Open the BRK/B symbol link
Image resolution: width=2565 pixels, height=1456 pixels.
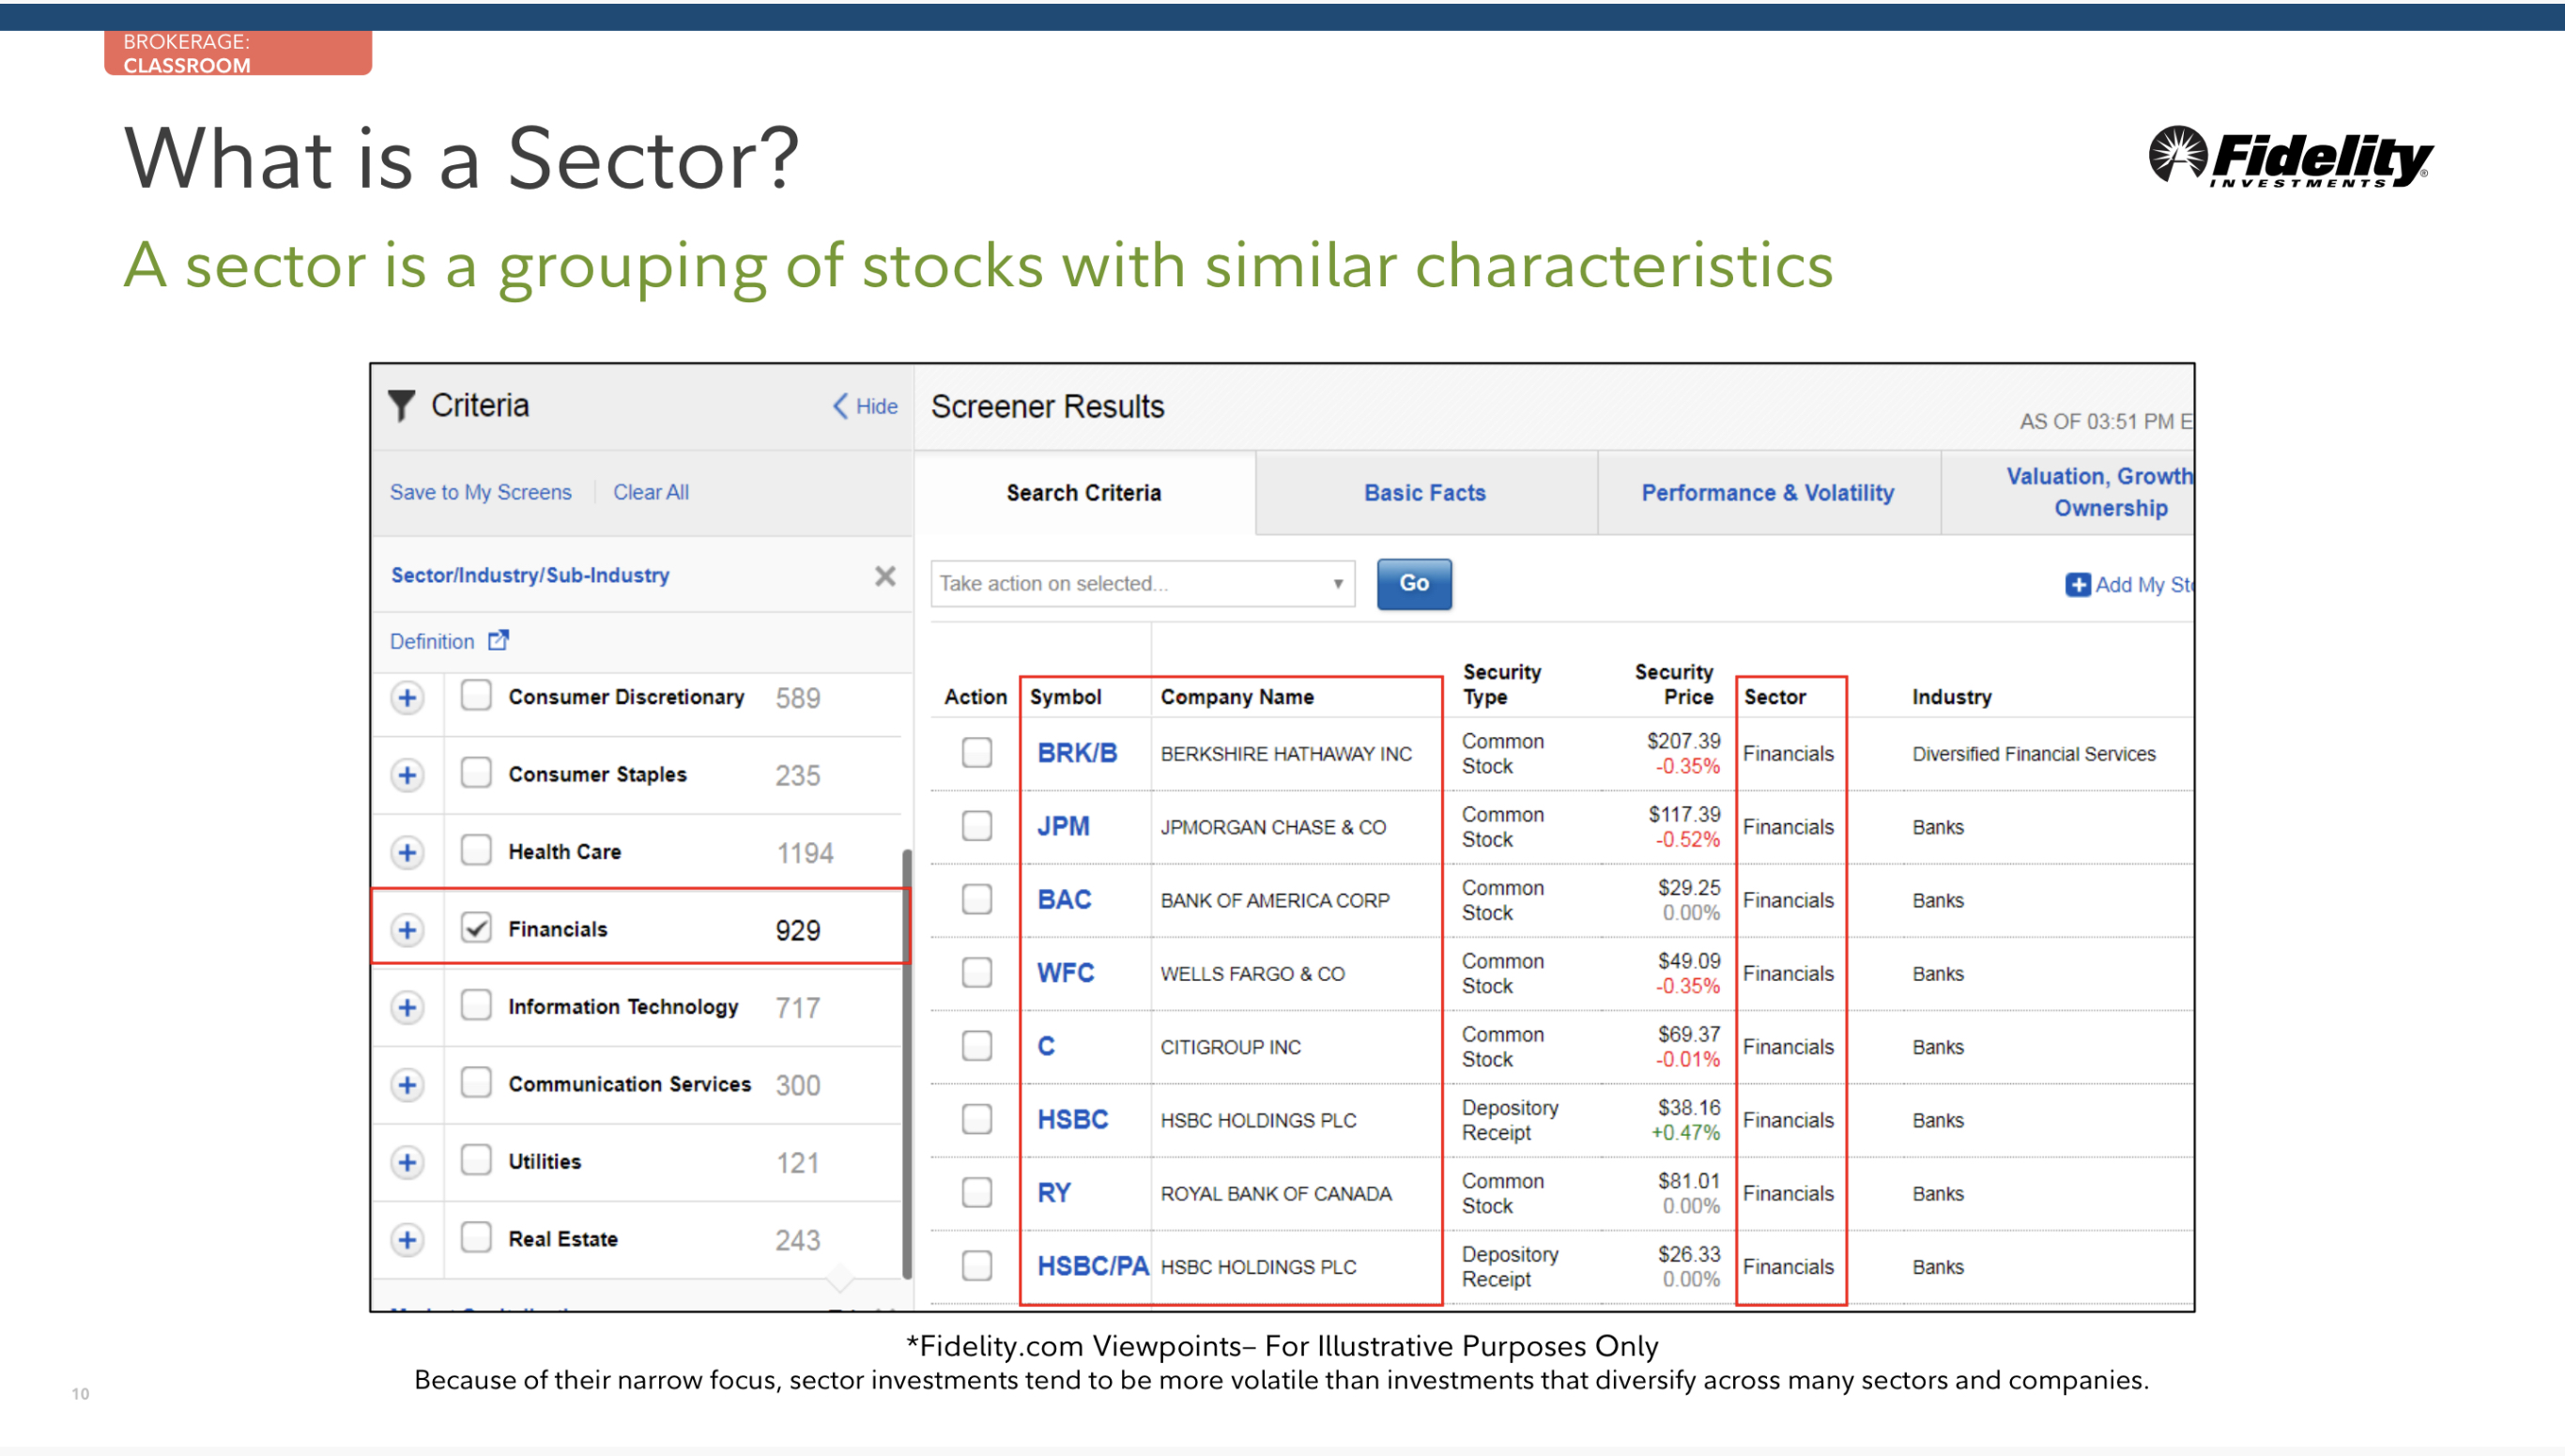coord(1076,752)
